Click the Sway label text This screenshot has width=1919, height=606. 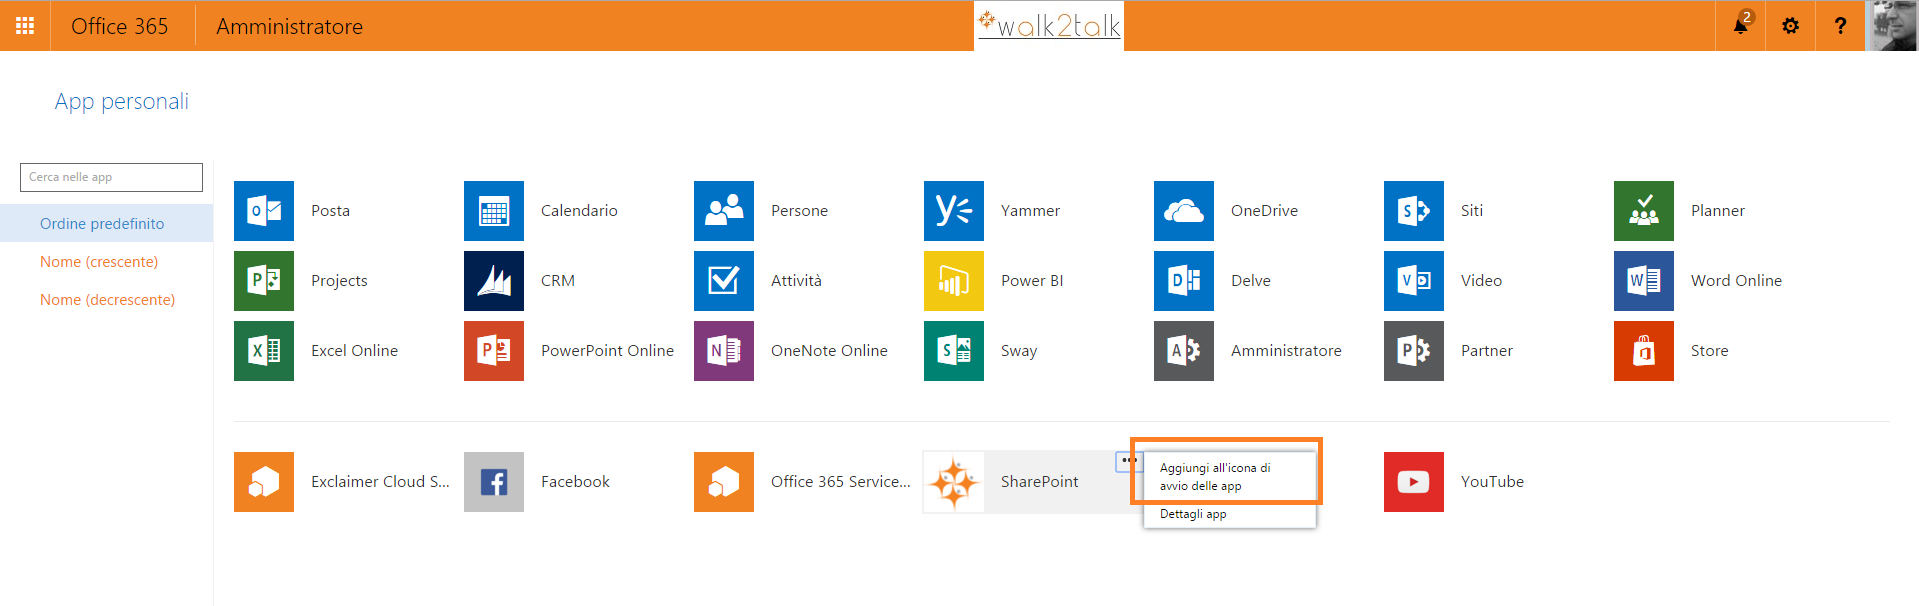[1019, 351]
